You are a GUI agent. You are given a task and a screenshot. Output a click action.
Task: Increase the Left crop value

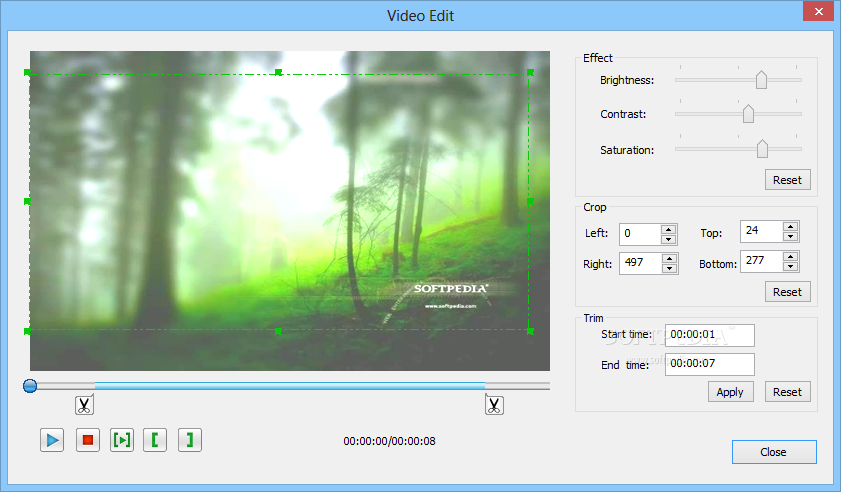pyautogui.click(x=668, y=229)
